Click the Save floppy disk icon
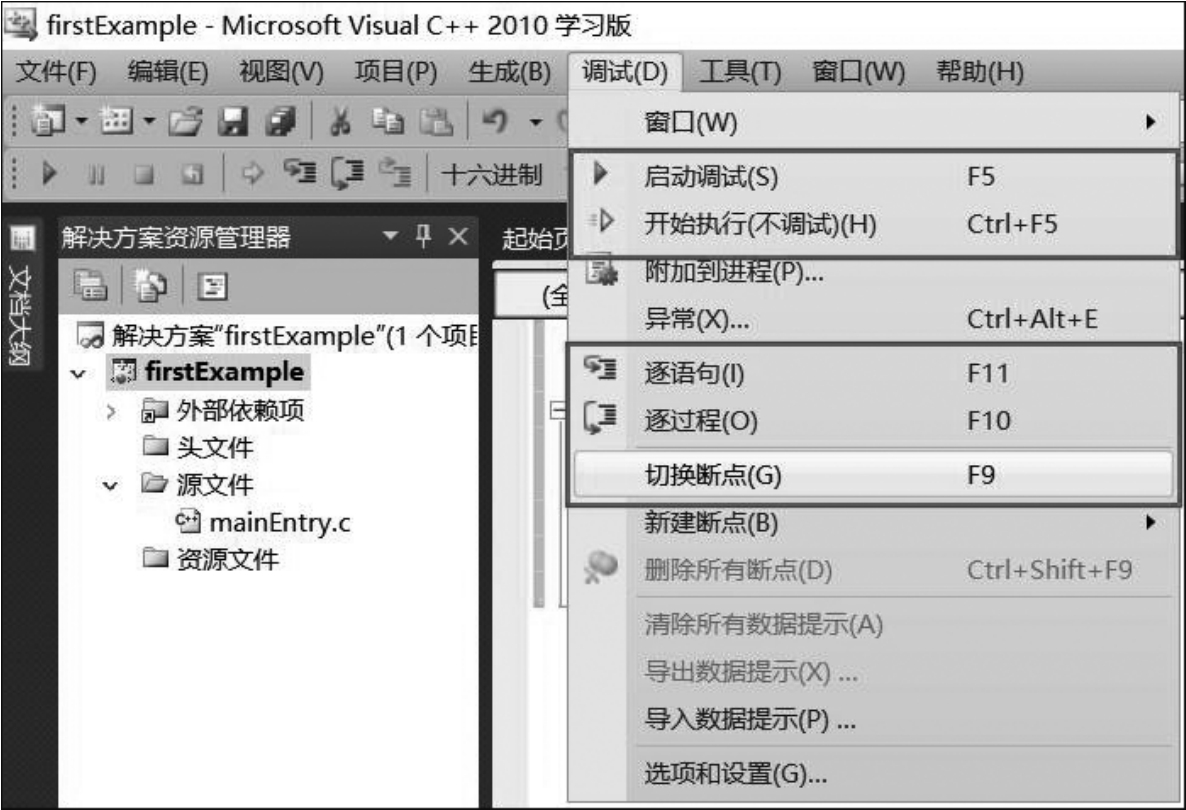 [233, 122]
